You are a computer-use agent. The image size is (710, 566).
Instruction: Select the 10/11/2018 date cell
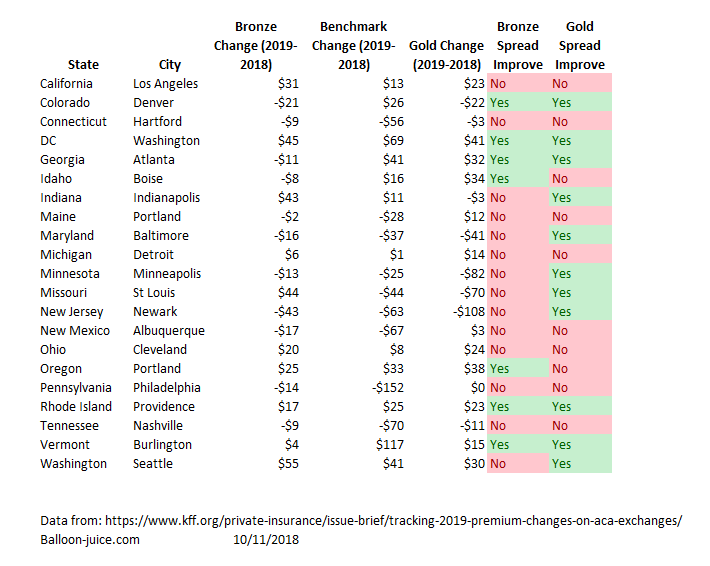266,540
